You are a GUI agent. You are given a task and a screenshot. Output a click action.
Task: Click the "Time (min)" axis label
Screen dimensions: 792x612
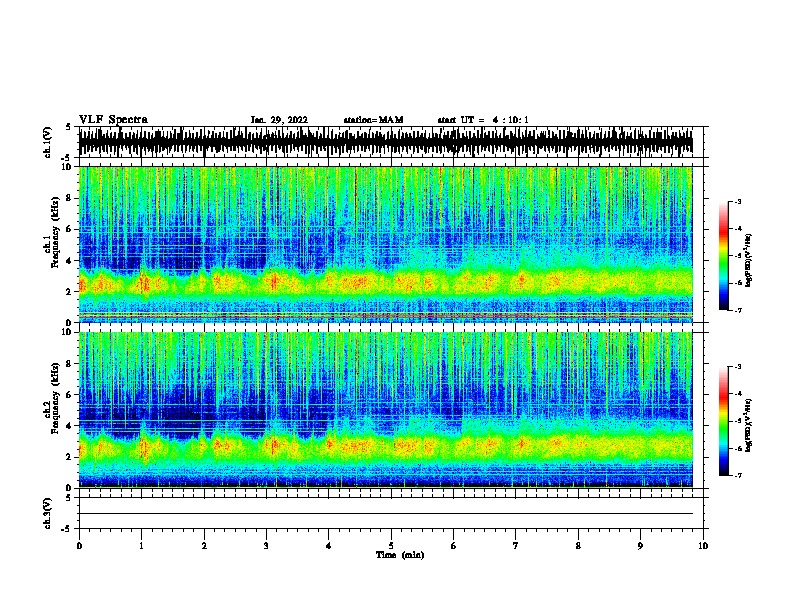400,555
